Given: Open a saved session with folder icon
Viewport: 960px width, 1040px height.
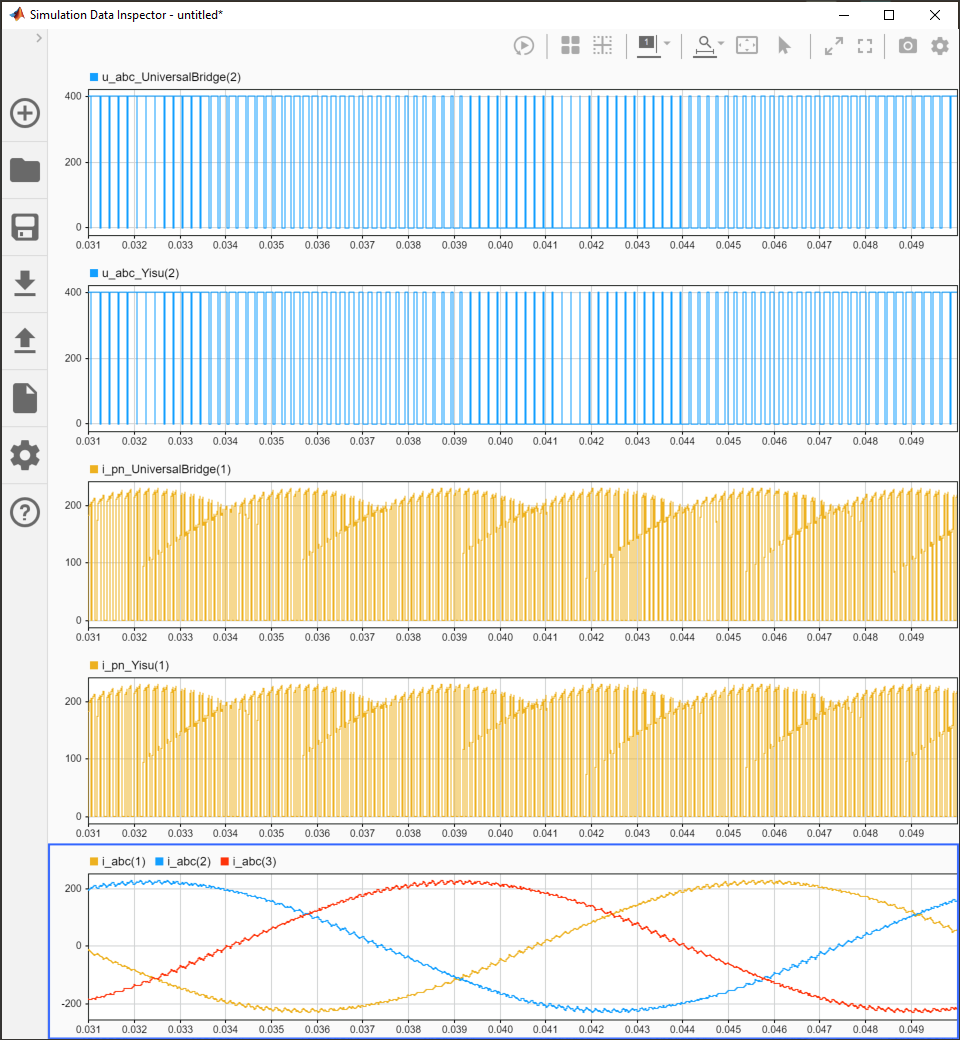Looking at the screenshot, I should tap(25, 170).
